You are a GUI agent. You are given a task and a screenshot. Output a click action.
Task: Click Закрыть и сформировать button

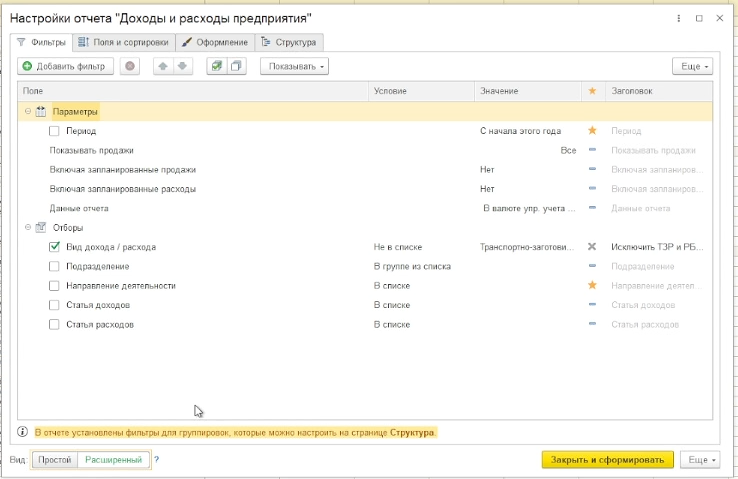[x=608, y=460]
